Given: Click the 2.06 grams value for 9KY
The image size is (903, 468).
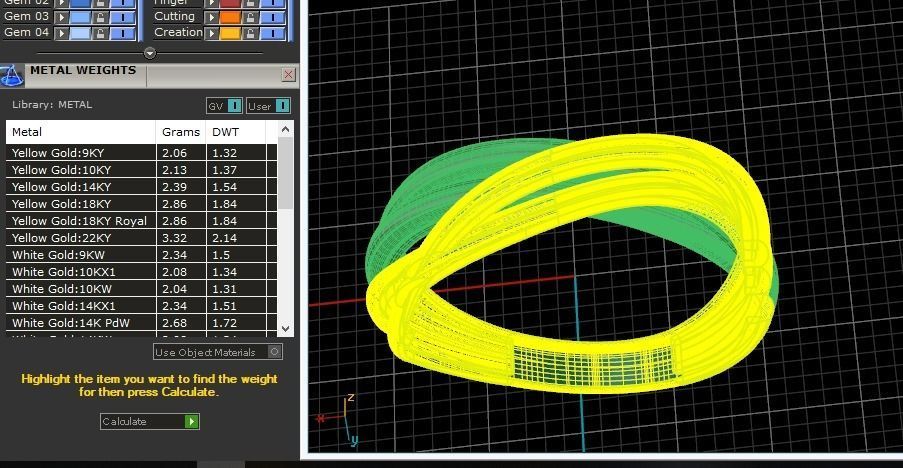Looking at the screenshot, I should click(x=174, y=153).
